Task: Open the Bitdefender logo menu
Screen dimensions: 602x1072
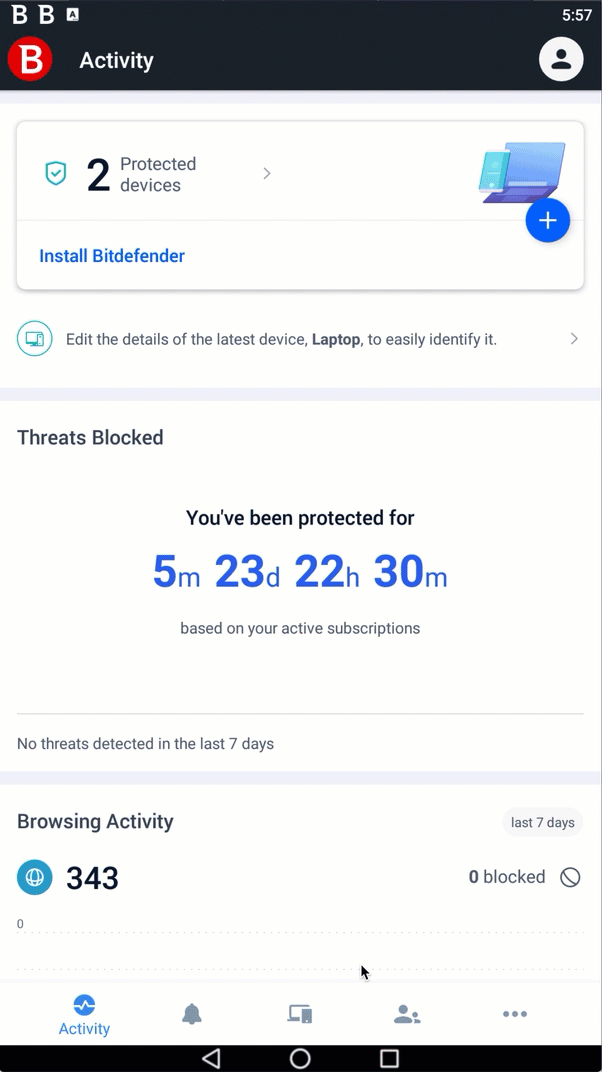Action: (29, 59)
